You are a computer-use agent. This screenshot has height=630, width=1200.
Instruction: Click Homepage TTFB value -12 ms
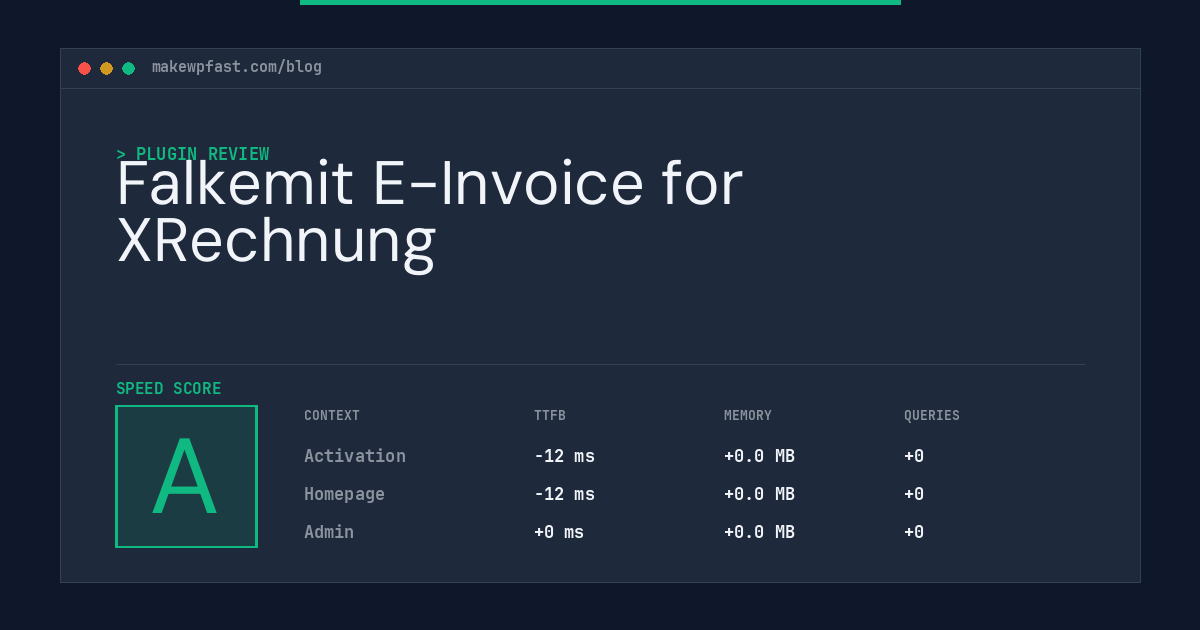point(564,494)
